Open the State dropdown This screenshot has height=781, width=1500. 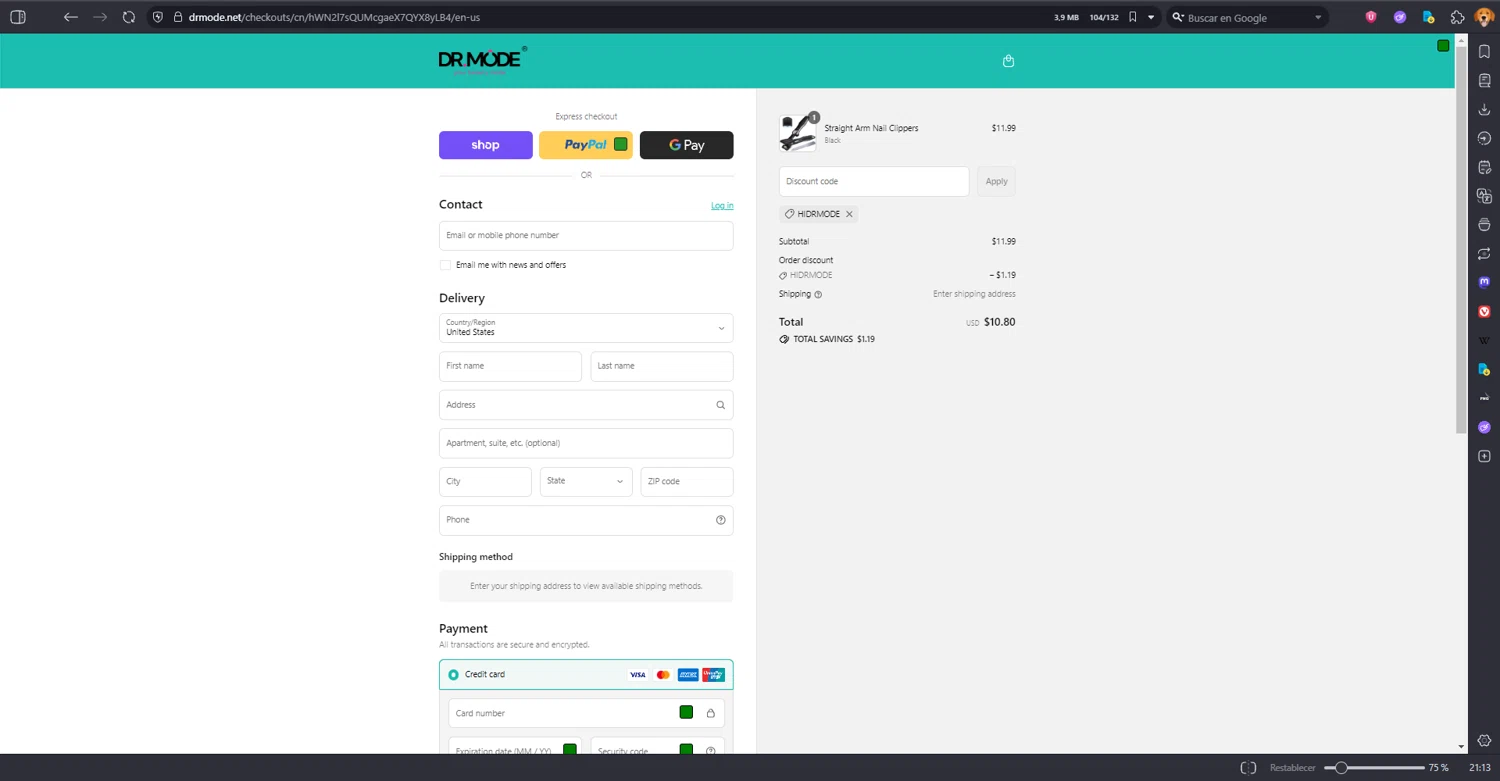pyautogui.click(x=586, y=481)
